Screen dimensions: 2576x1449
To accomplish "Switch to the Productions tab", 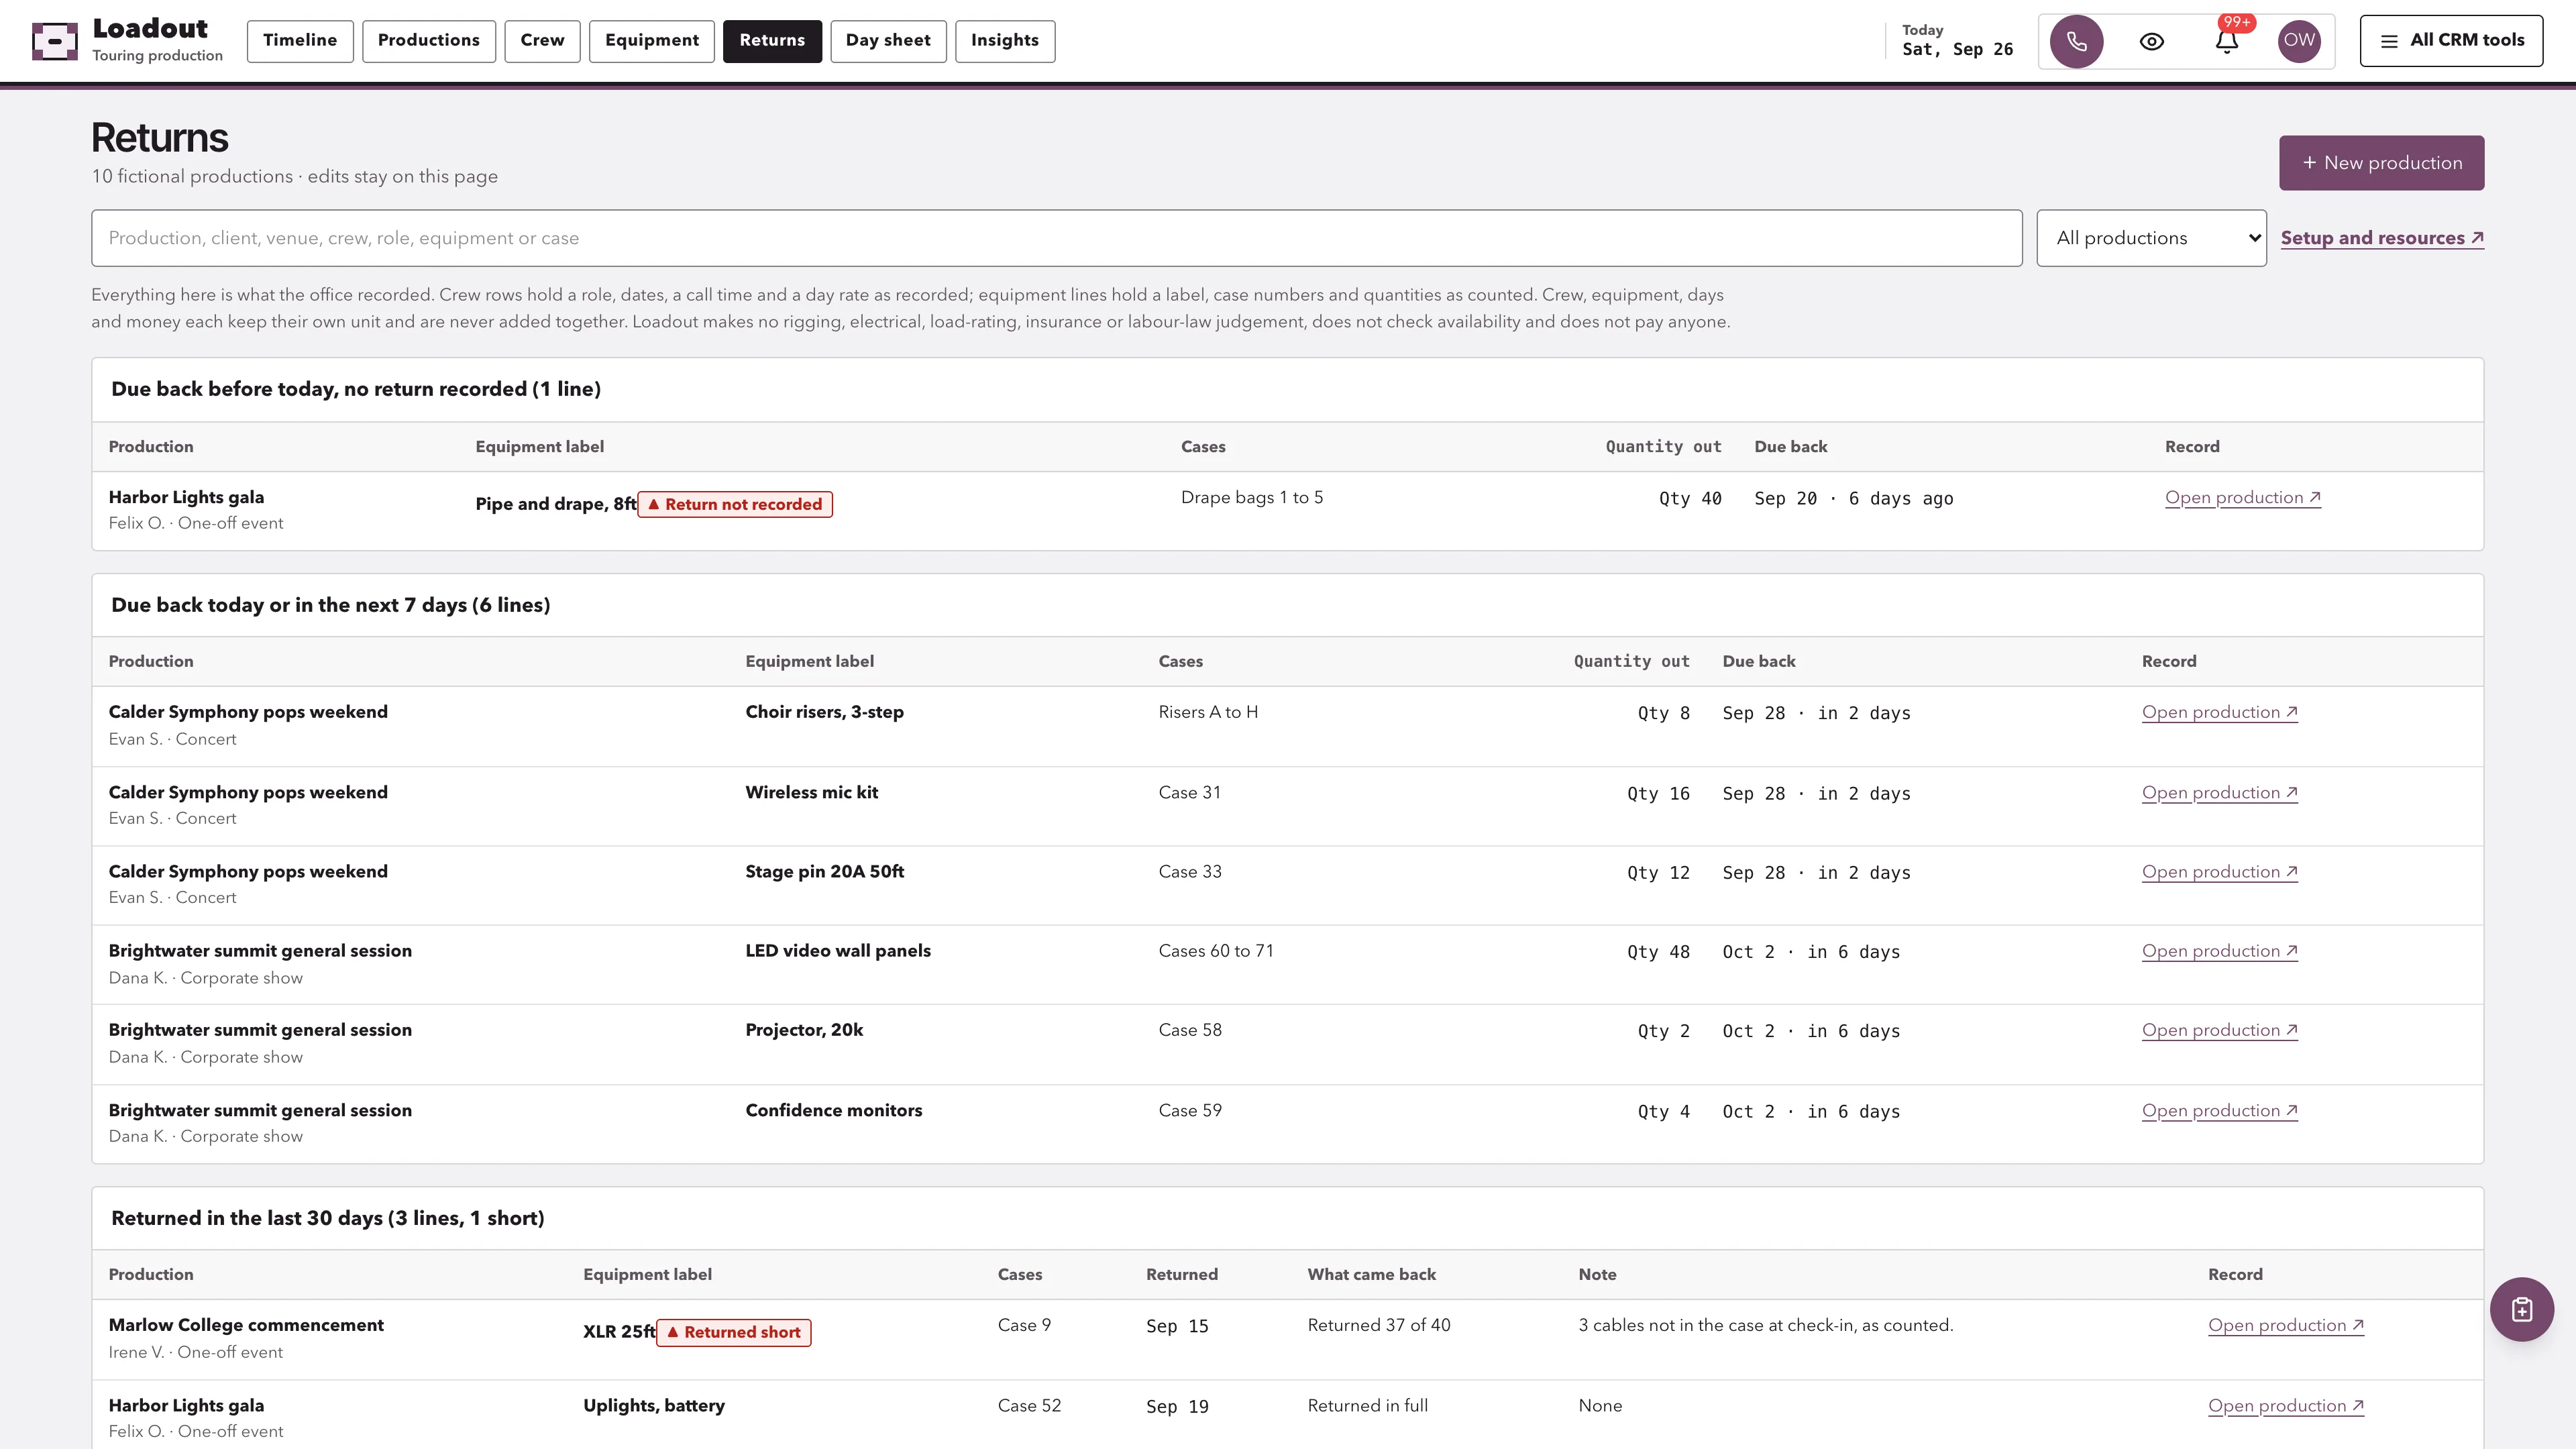I will click(x=429, y=41).
